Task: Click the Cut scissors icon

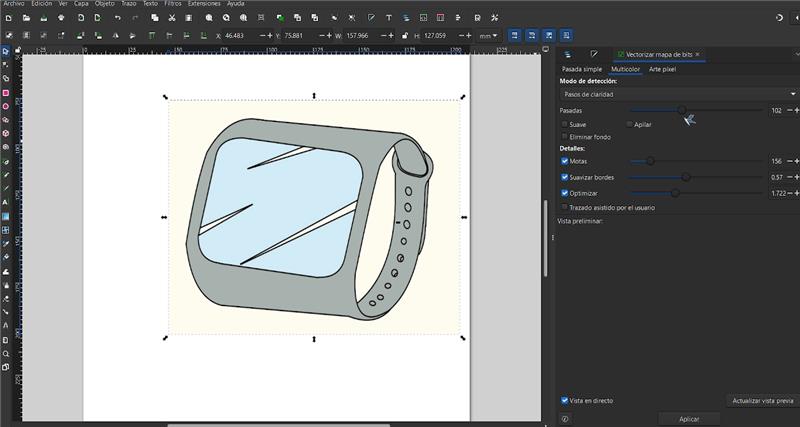Action: tap(172, 18)
